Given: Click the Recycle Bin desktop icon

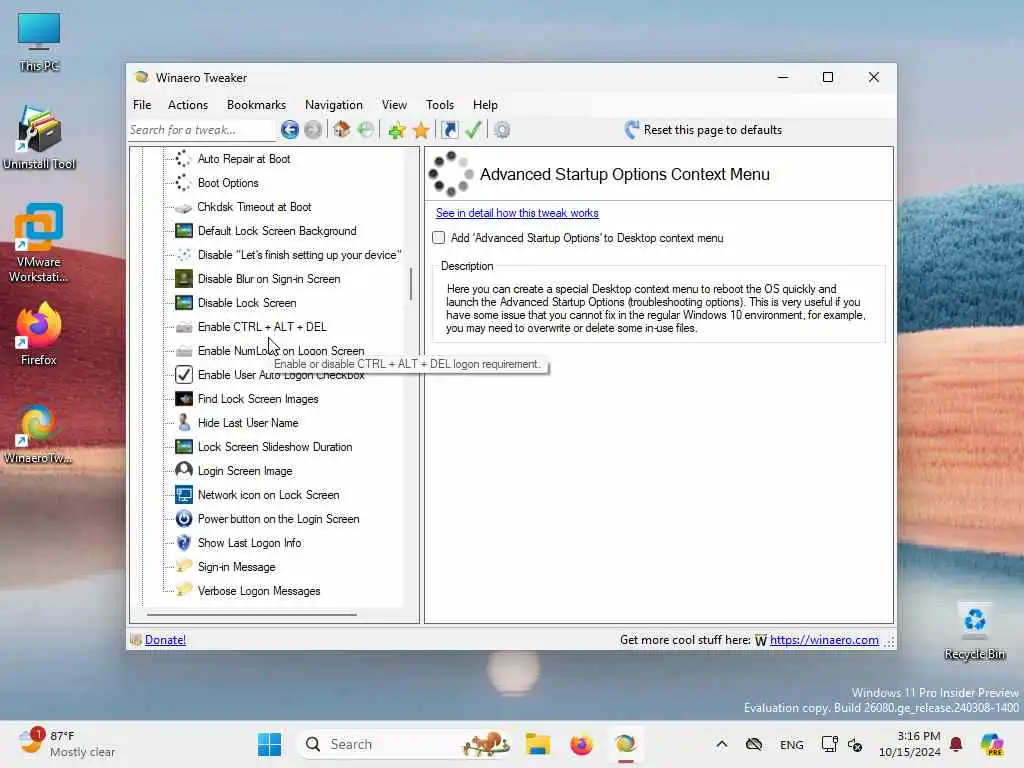Looking at the screenshot, I should 974,631.
